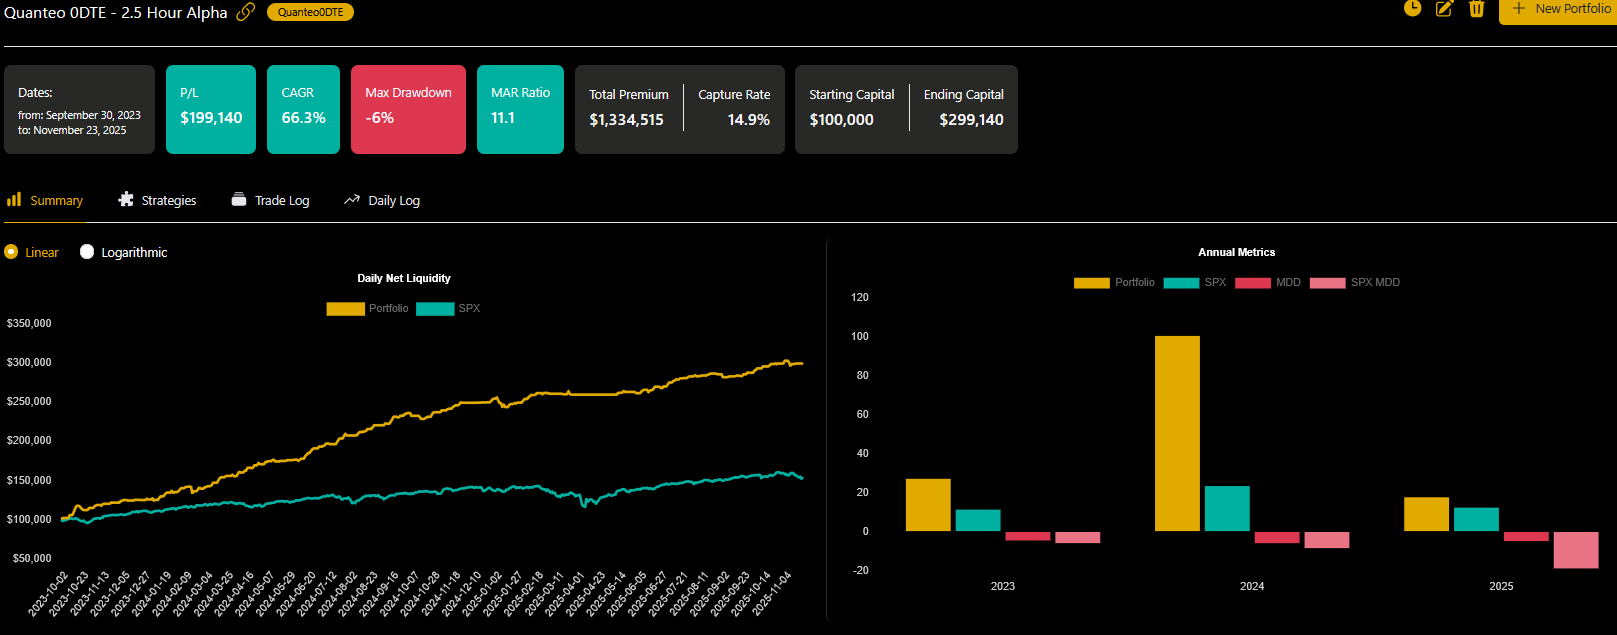Click the edit portfolio pencil icon
This screenshot has width=1617, height=635.
click(1444, 9)
